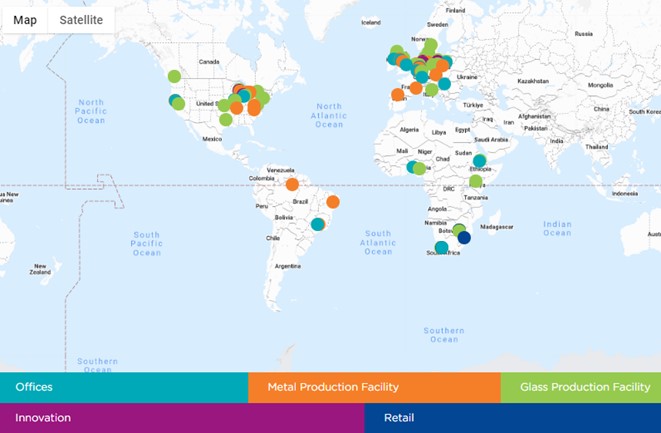Show Glass Production Facility locations
The image size is (661, 433).
[581, 387]
